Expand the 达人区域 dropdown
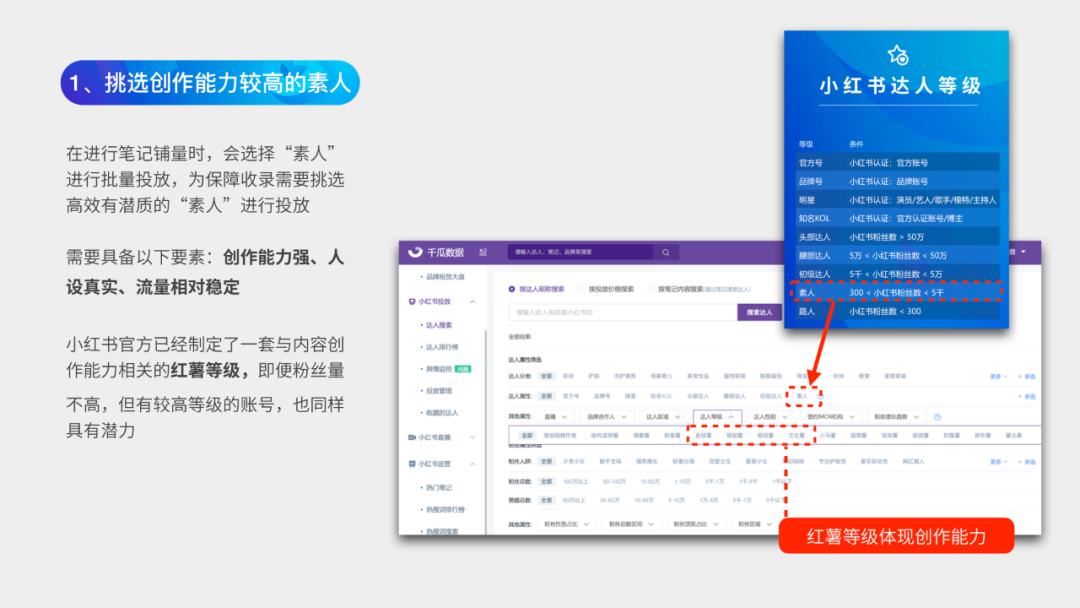The height and width of the screenshot is (608, 1080). [663, 417]
